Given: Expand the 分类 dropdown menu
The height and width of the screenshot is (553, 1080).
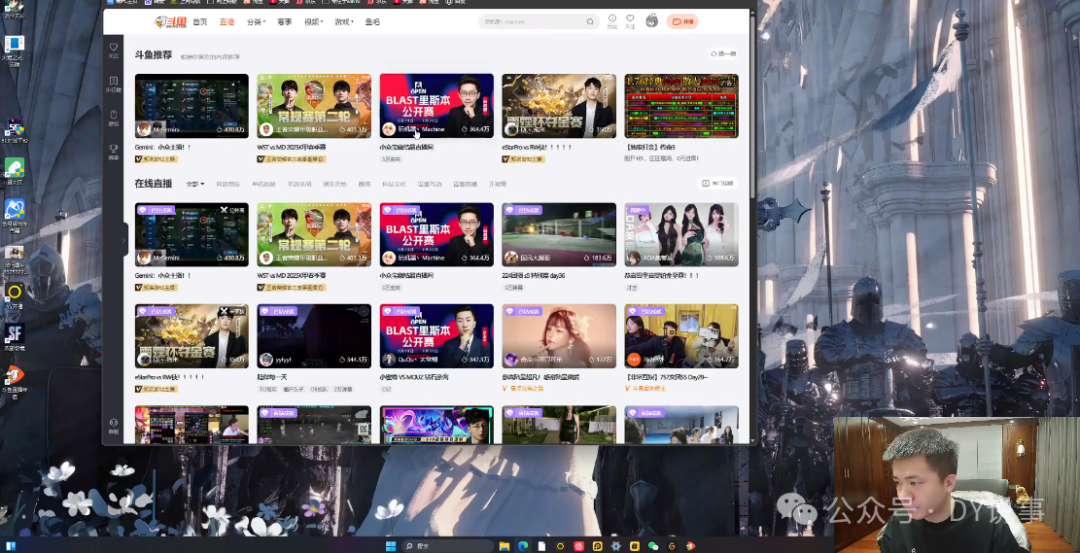Looking at the screenshot, I should click(x=255, y=22).
